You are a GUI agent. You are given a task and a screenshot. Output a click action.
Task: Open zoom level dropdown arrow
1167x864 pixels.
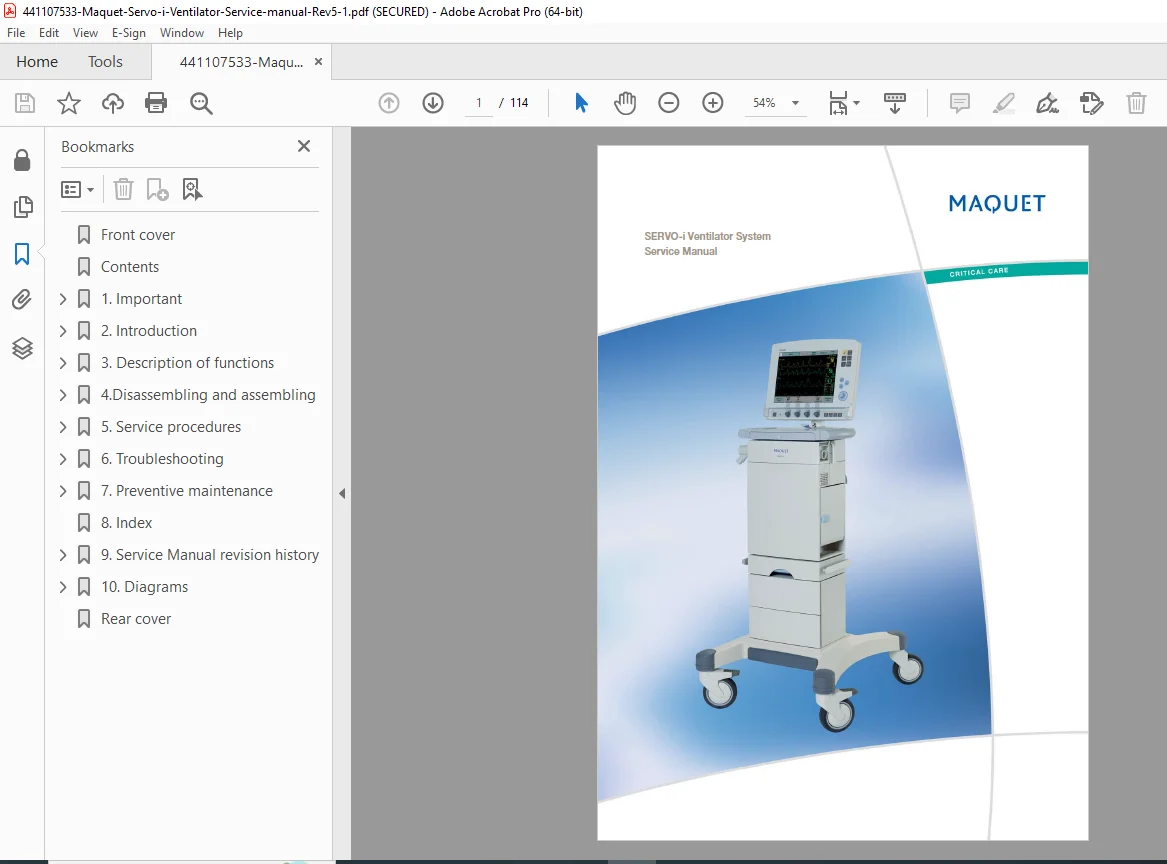(796, 103)
